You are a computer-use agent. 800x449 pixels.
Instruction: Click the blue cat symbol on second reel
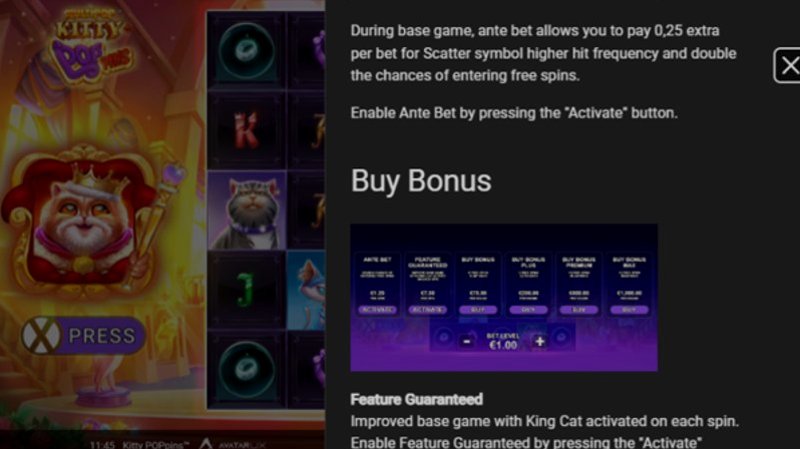307,290
